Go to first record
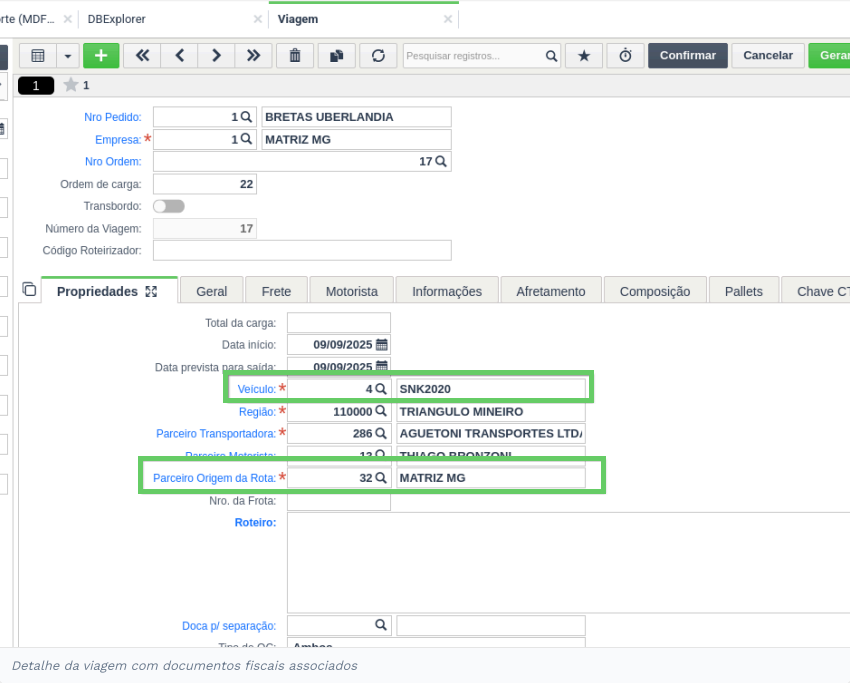The height and width of the screenshot is (683, 850). pos(142,56)
